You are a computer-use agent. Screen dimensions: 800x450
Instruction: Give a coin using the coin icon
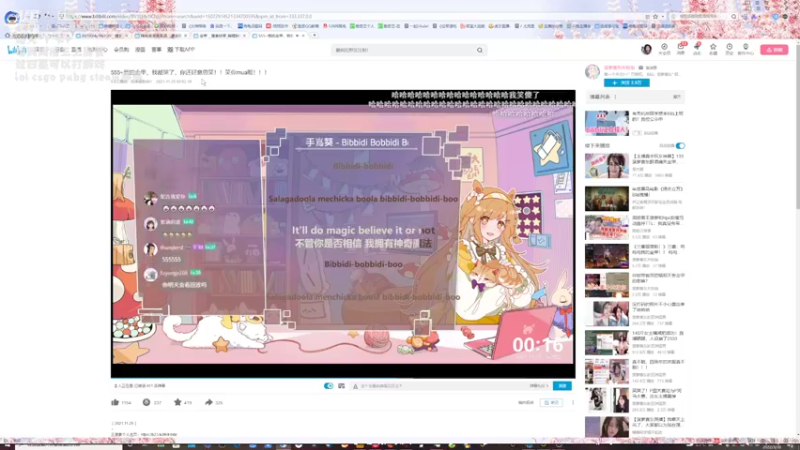pos(146,402)
